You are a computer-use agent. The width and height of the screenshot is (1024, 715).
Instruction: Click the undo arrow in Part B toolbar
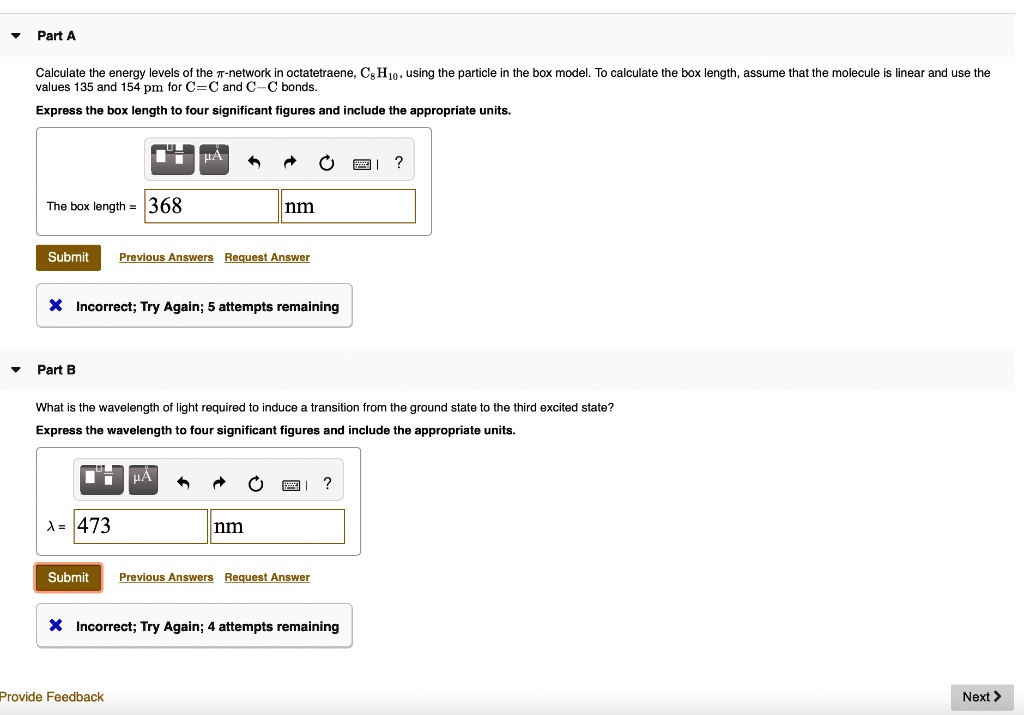184,482
